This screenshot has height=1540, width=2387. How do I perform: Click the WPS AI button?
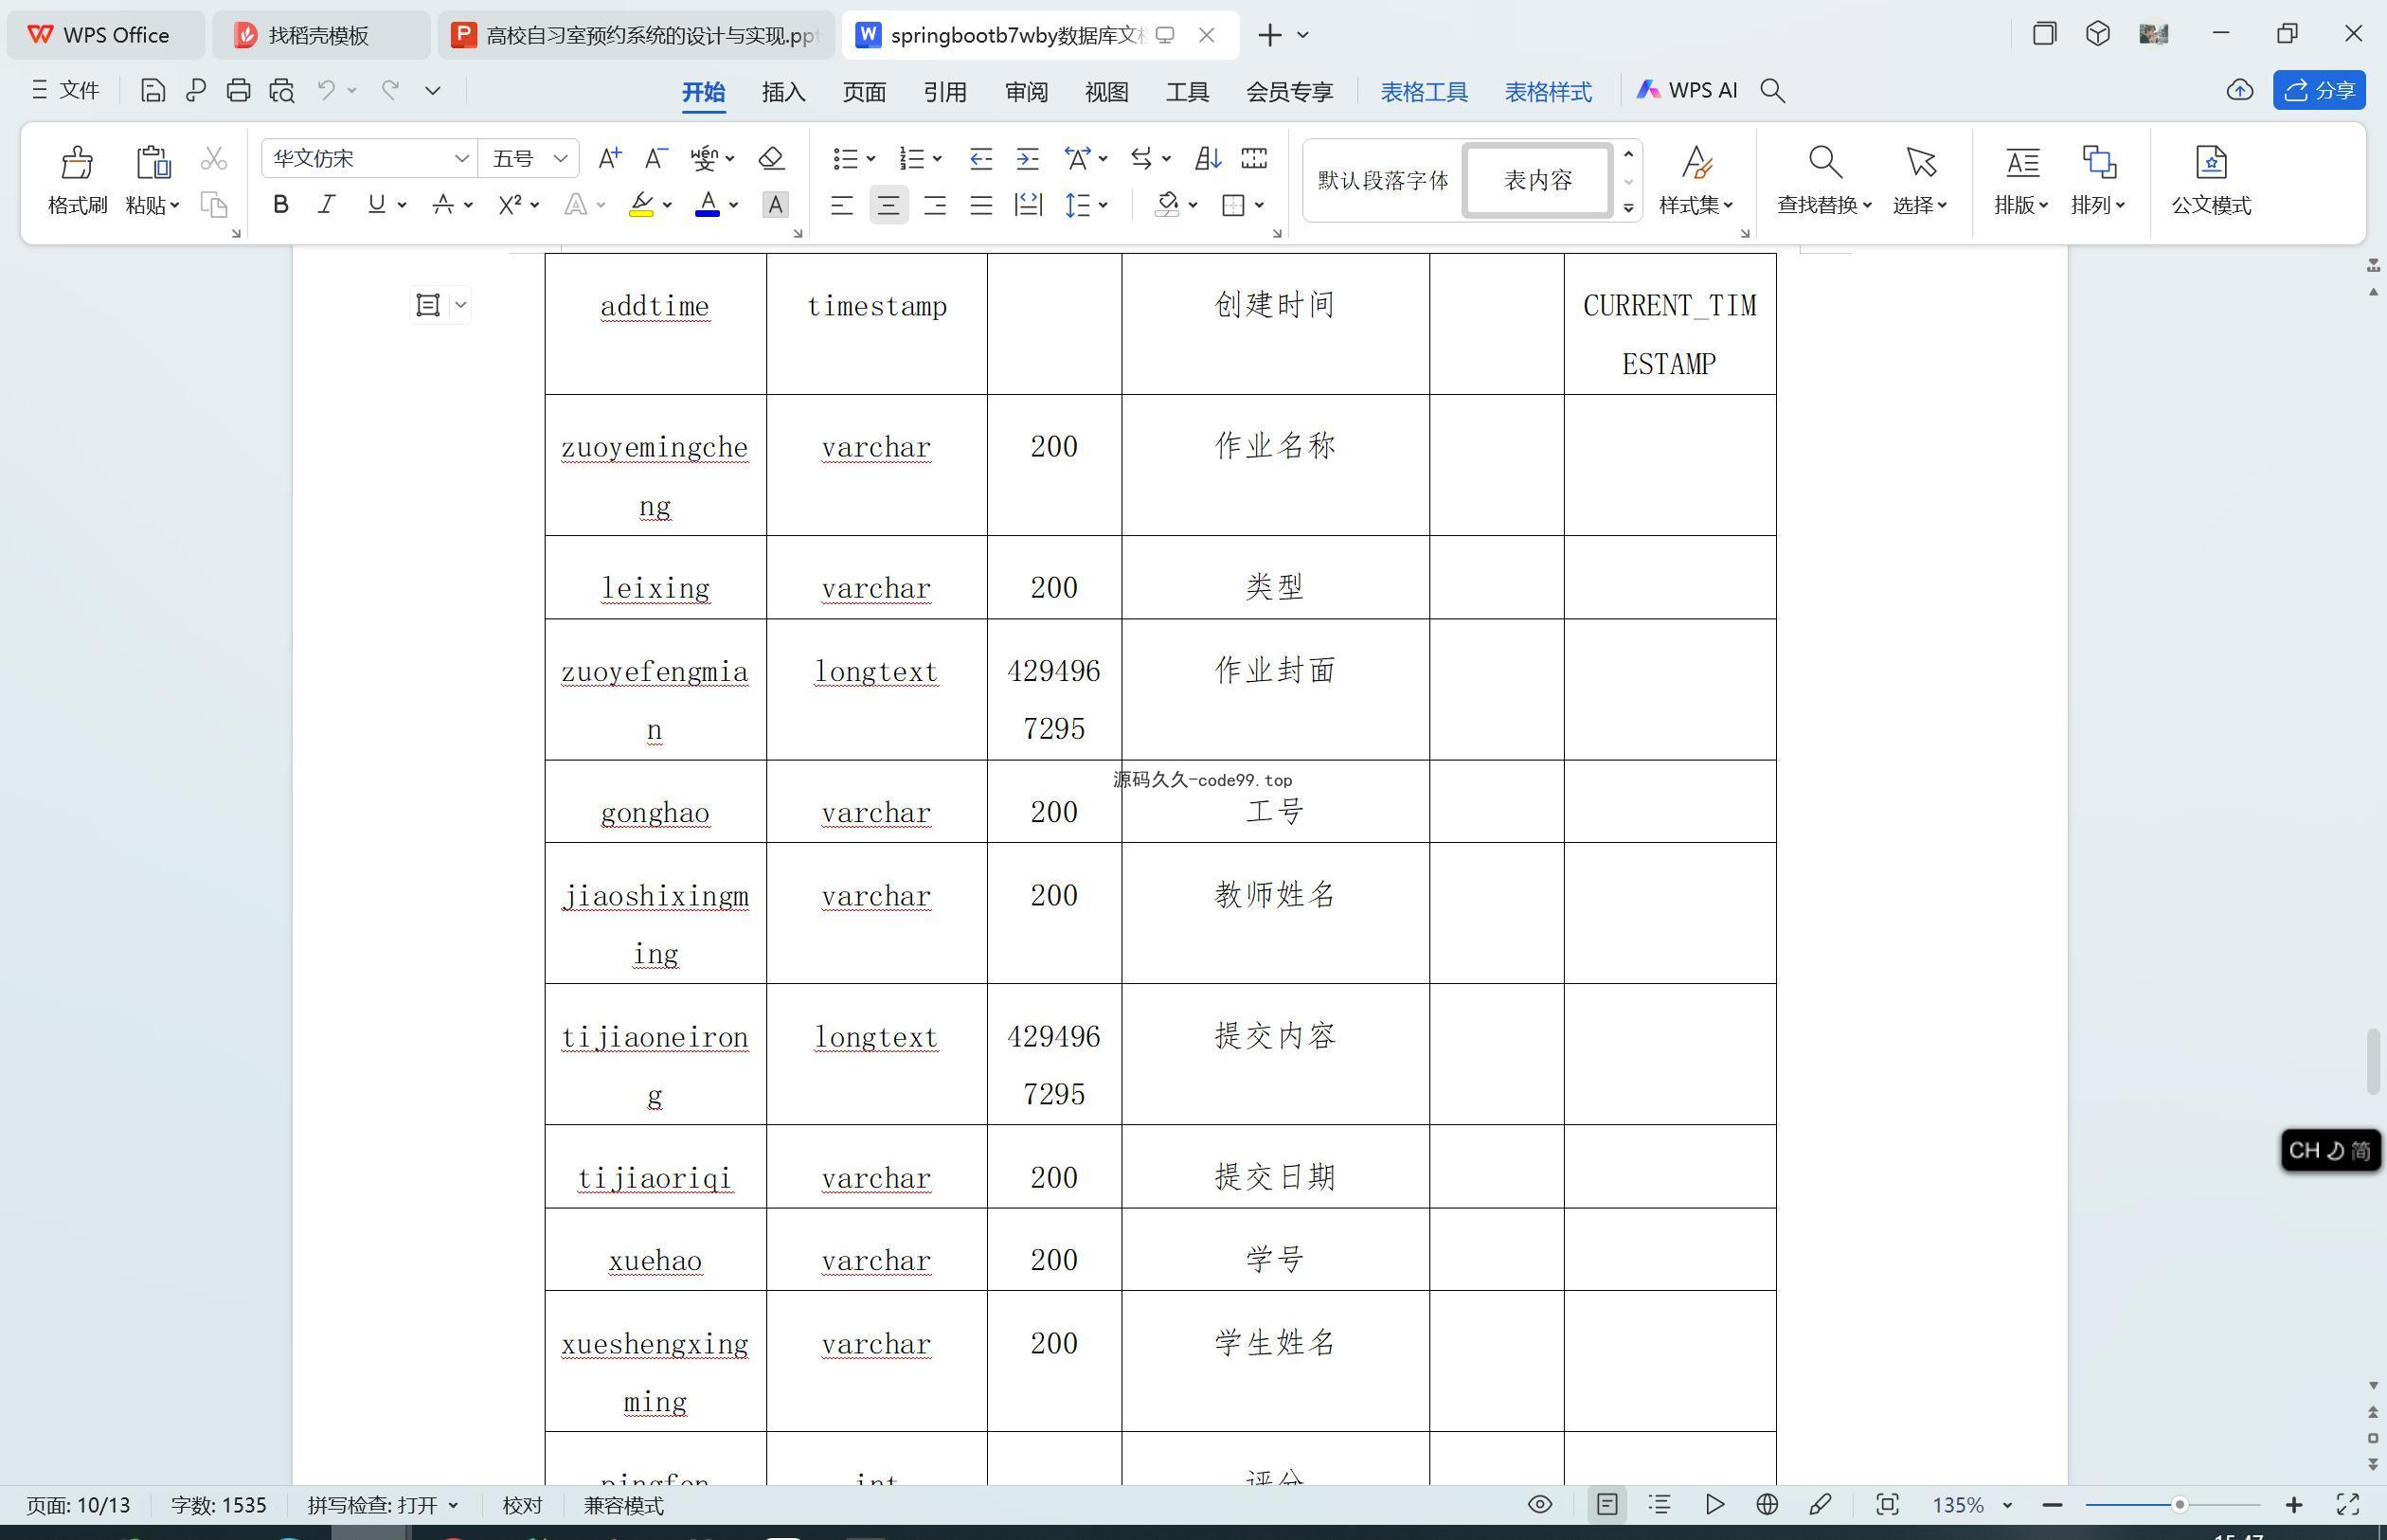pyautogui.click(x=1687, y=90)
